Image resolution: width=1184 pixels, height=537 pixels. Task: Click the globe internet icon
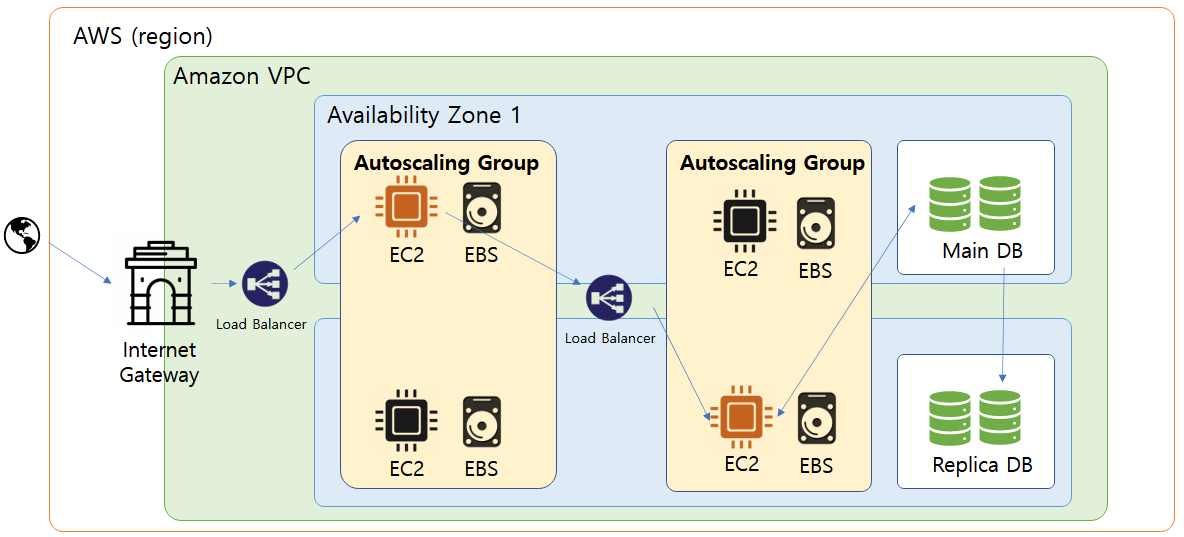[x=22, y=234]
